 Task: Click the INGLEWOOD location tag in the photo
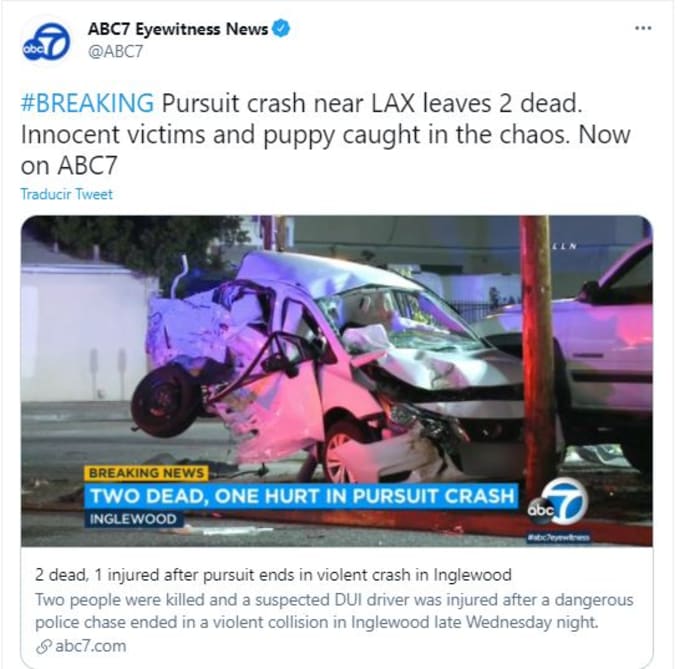(133, 519)
